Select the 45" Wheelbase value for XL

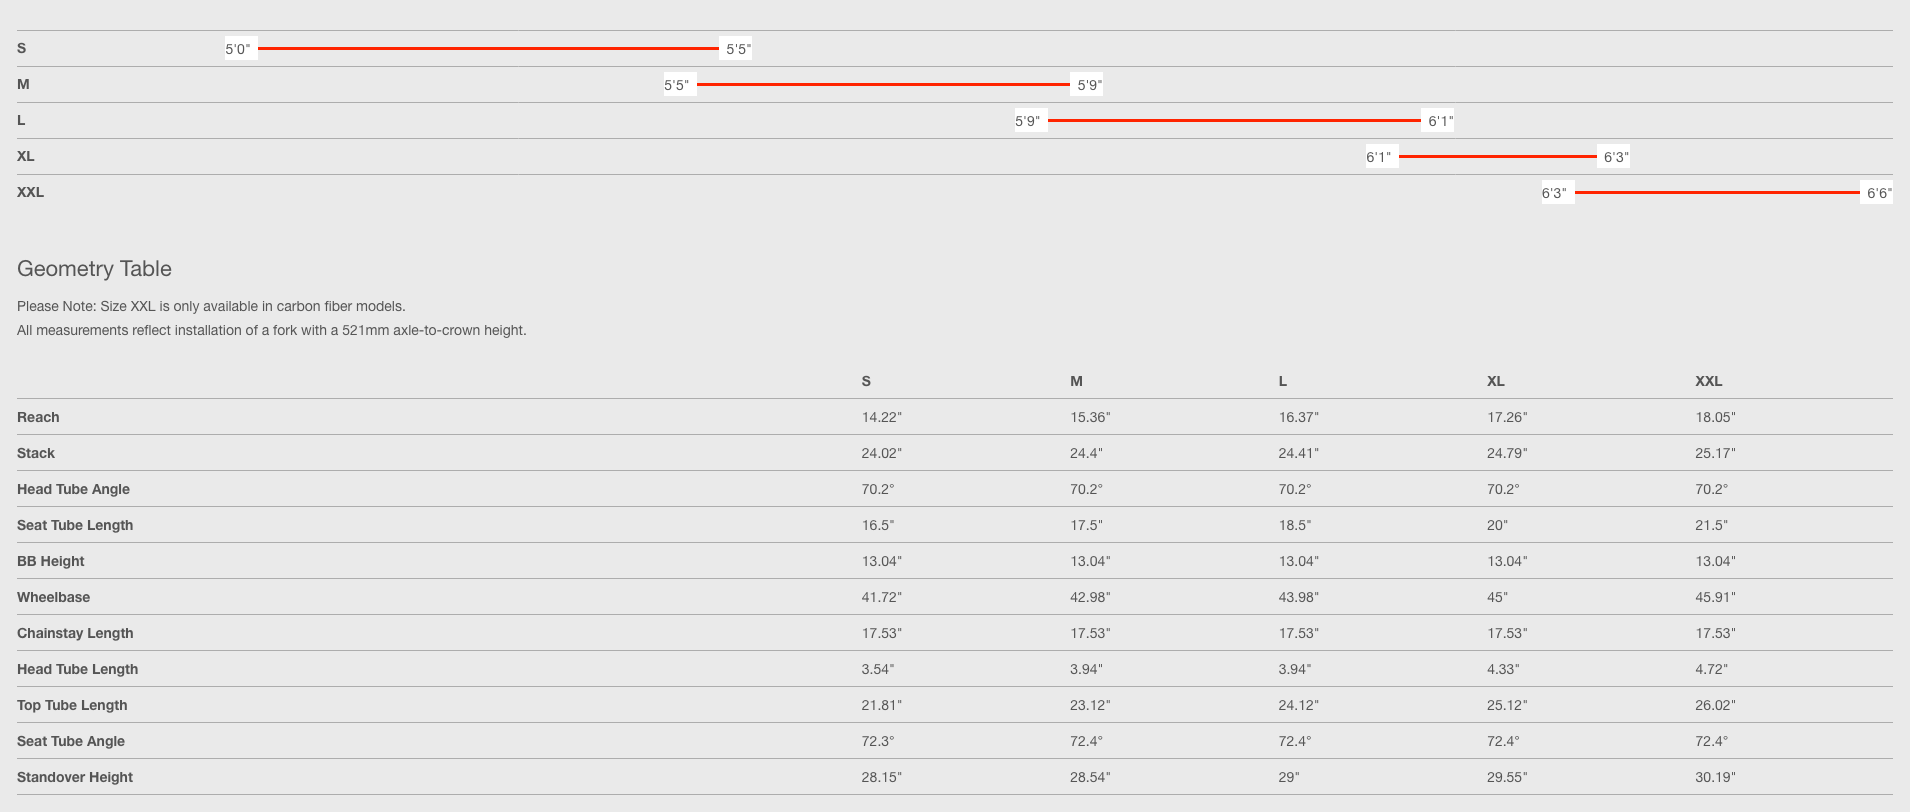1497,597
